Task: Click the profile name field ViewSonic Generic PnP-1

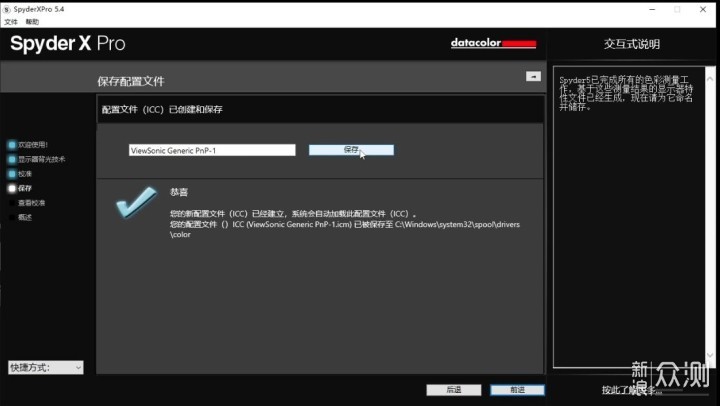Action: pyautogui.click(x=212, y=150)
